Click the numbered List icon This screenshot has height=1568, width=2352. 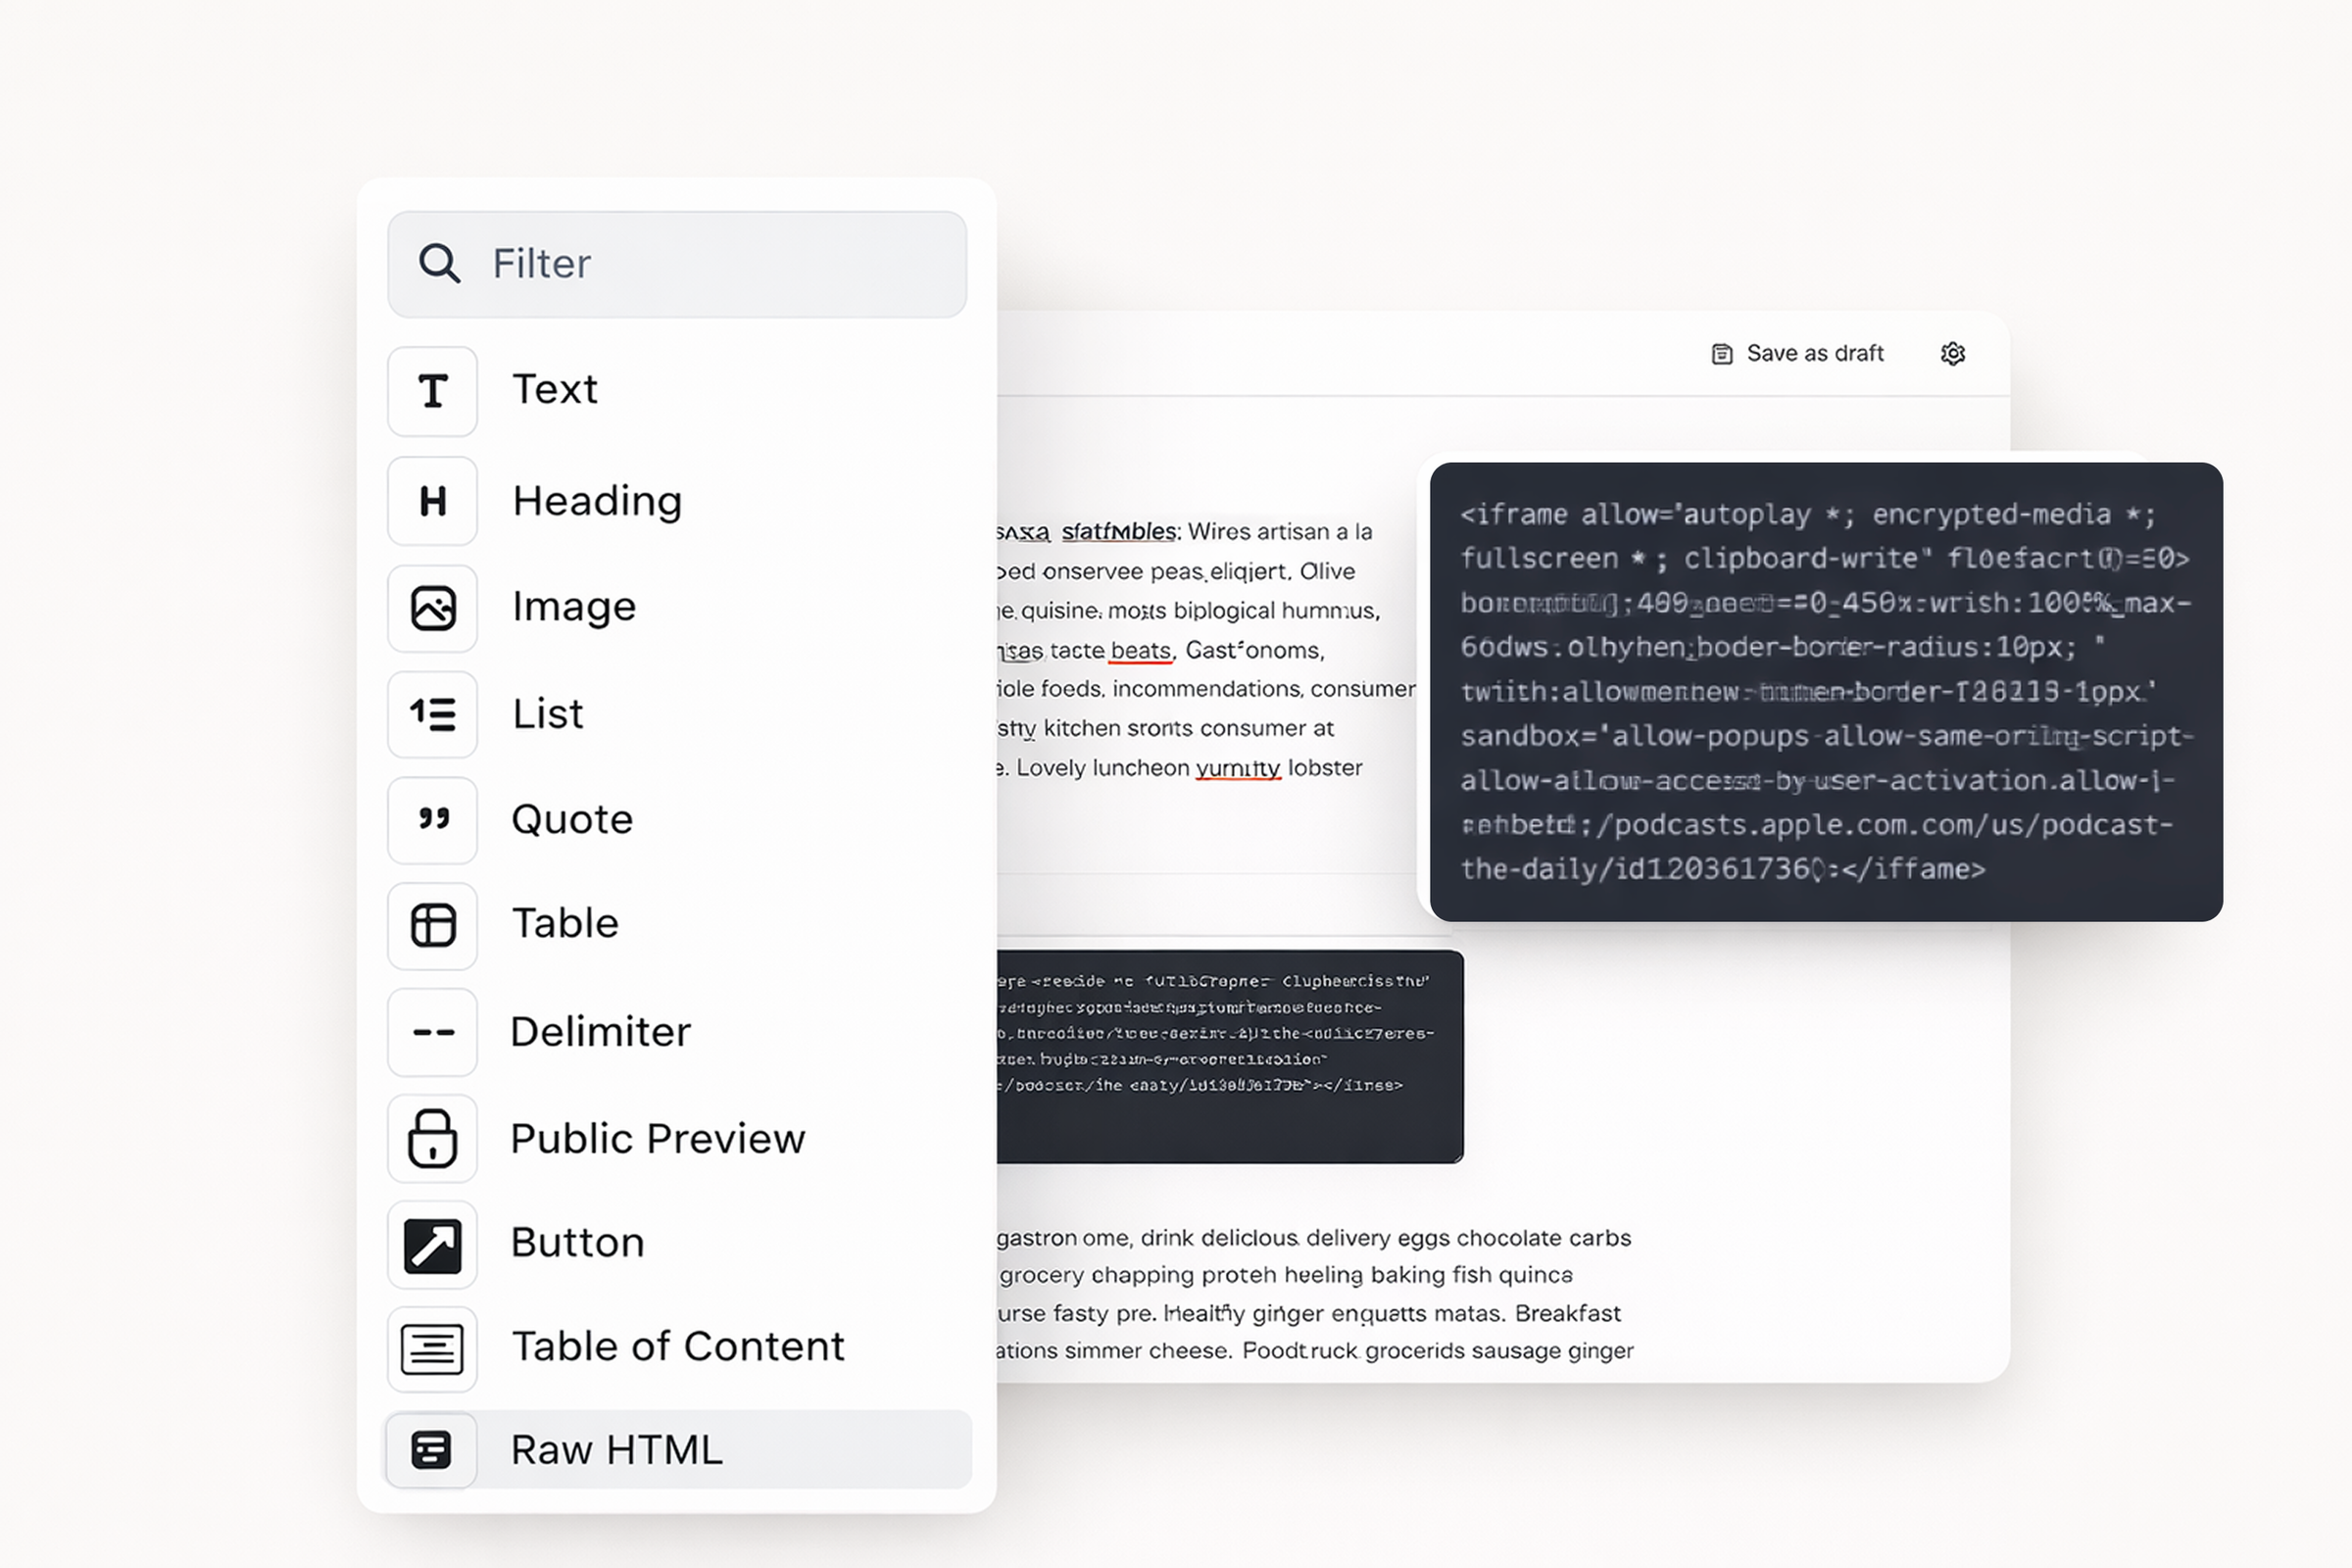pos(432,714)
